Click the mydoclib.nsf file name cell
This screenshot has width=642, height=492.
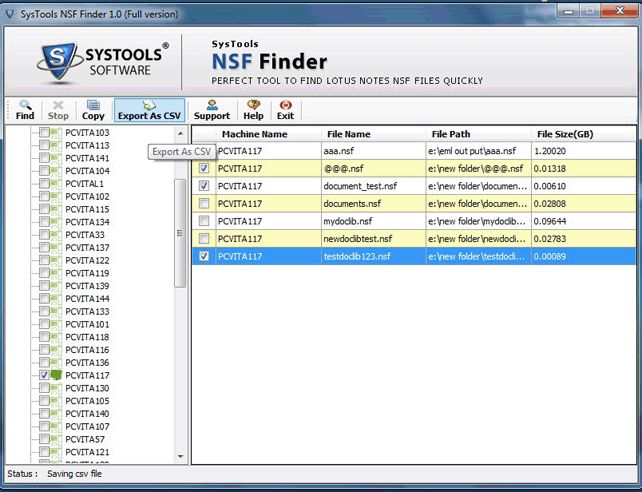[x=373, y=221]
